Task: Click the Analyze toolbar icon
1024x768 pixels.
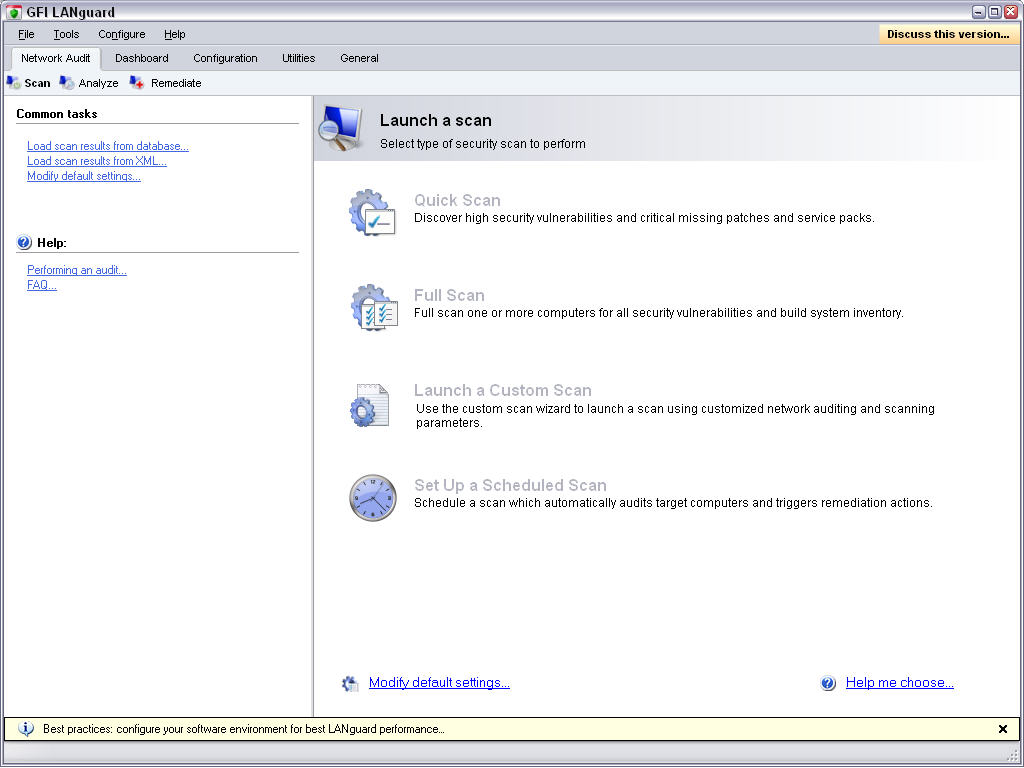Action: (67, 83)
